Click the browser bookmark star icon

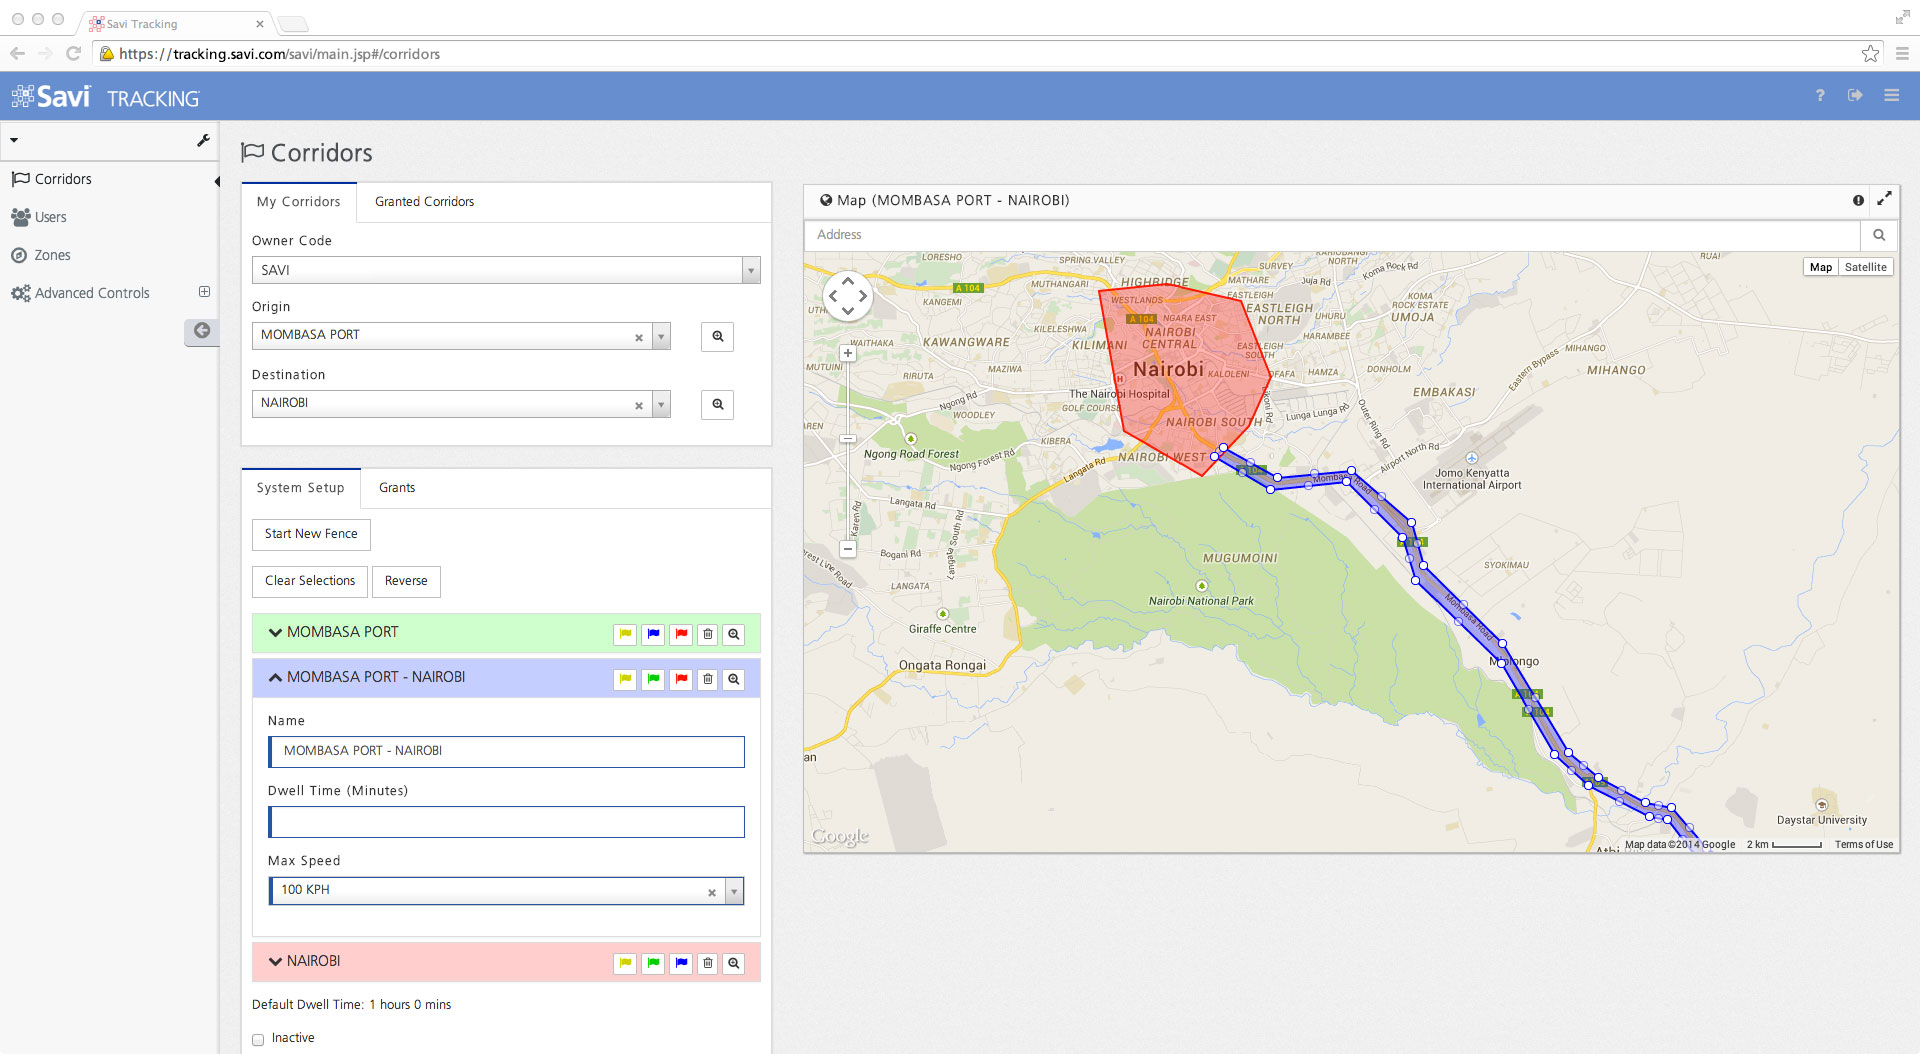click(x=1870, y=54)
